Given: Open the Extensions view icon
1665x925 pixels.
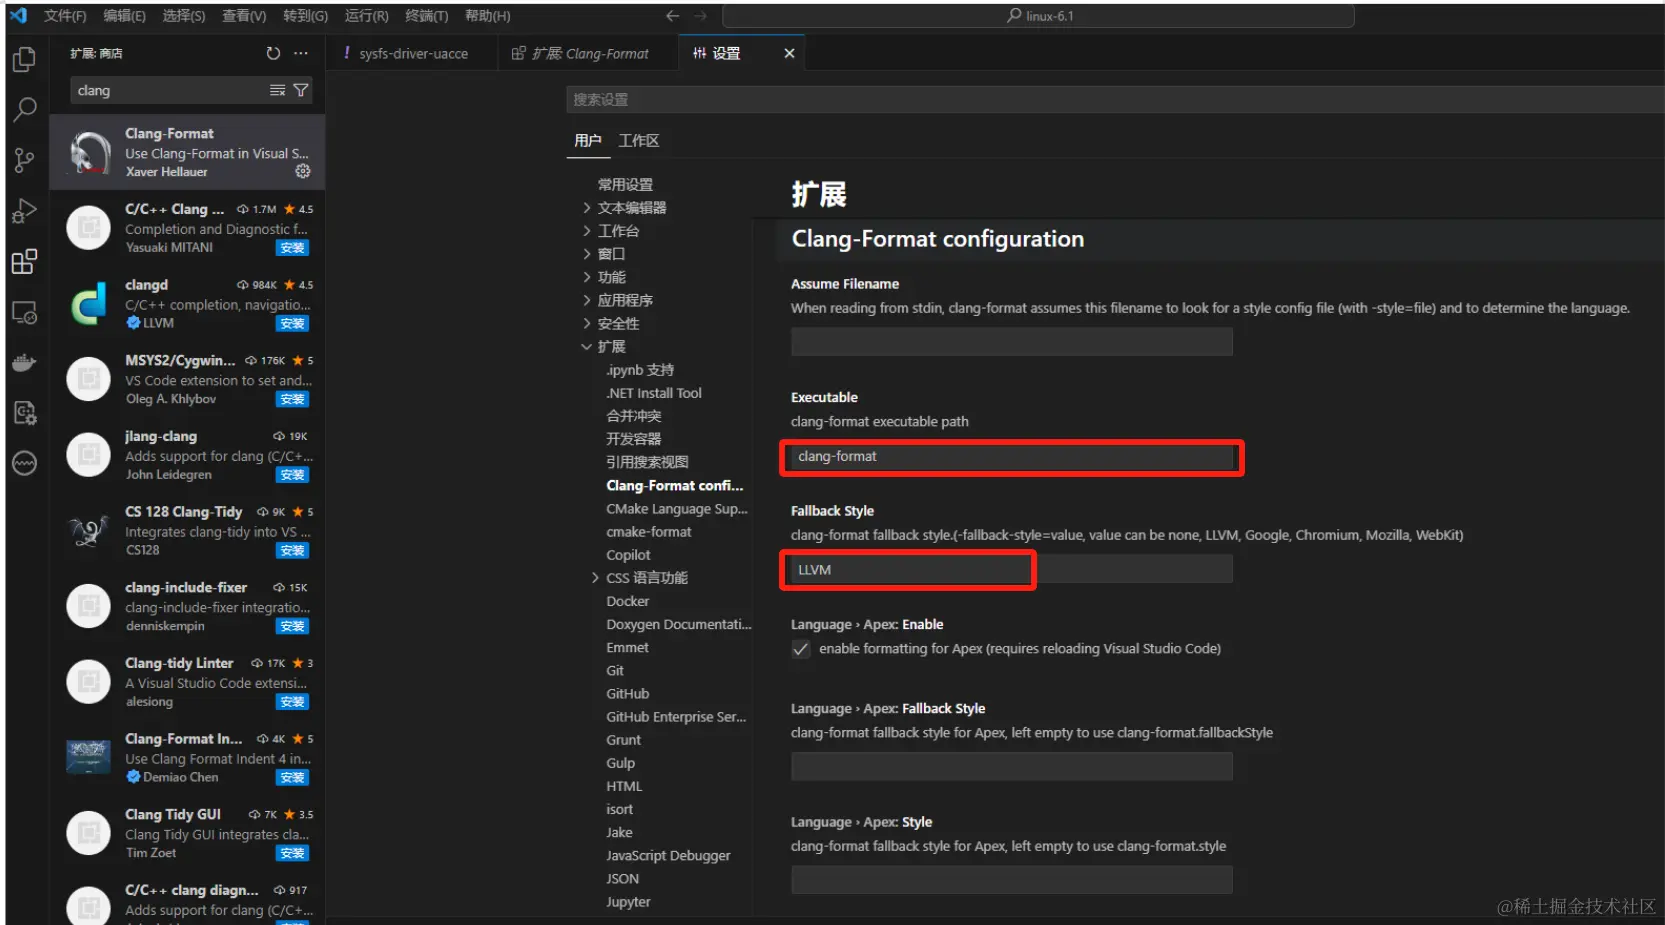Looking at the screenshot, I should coord(24,262).
